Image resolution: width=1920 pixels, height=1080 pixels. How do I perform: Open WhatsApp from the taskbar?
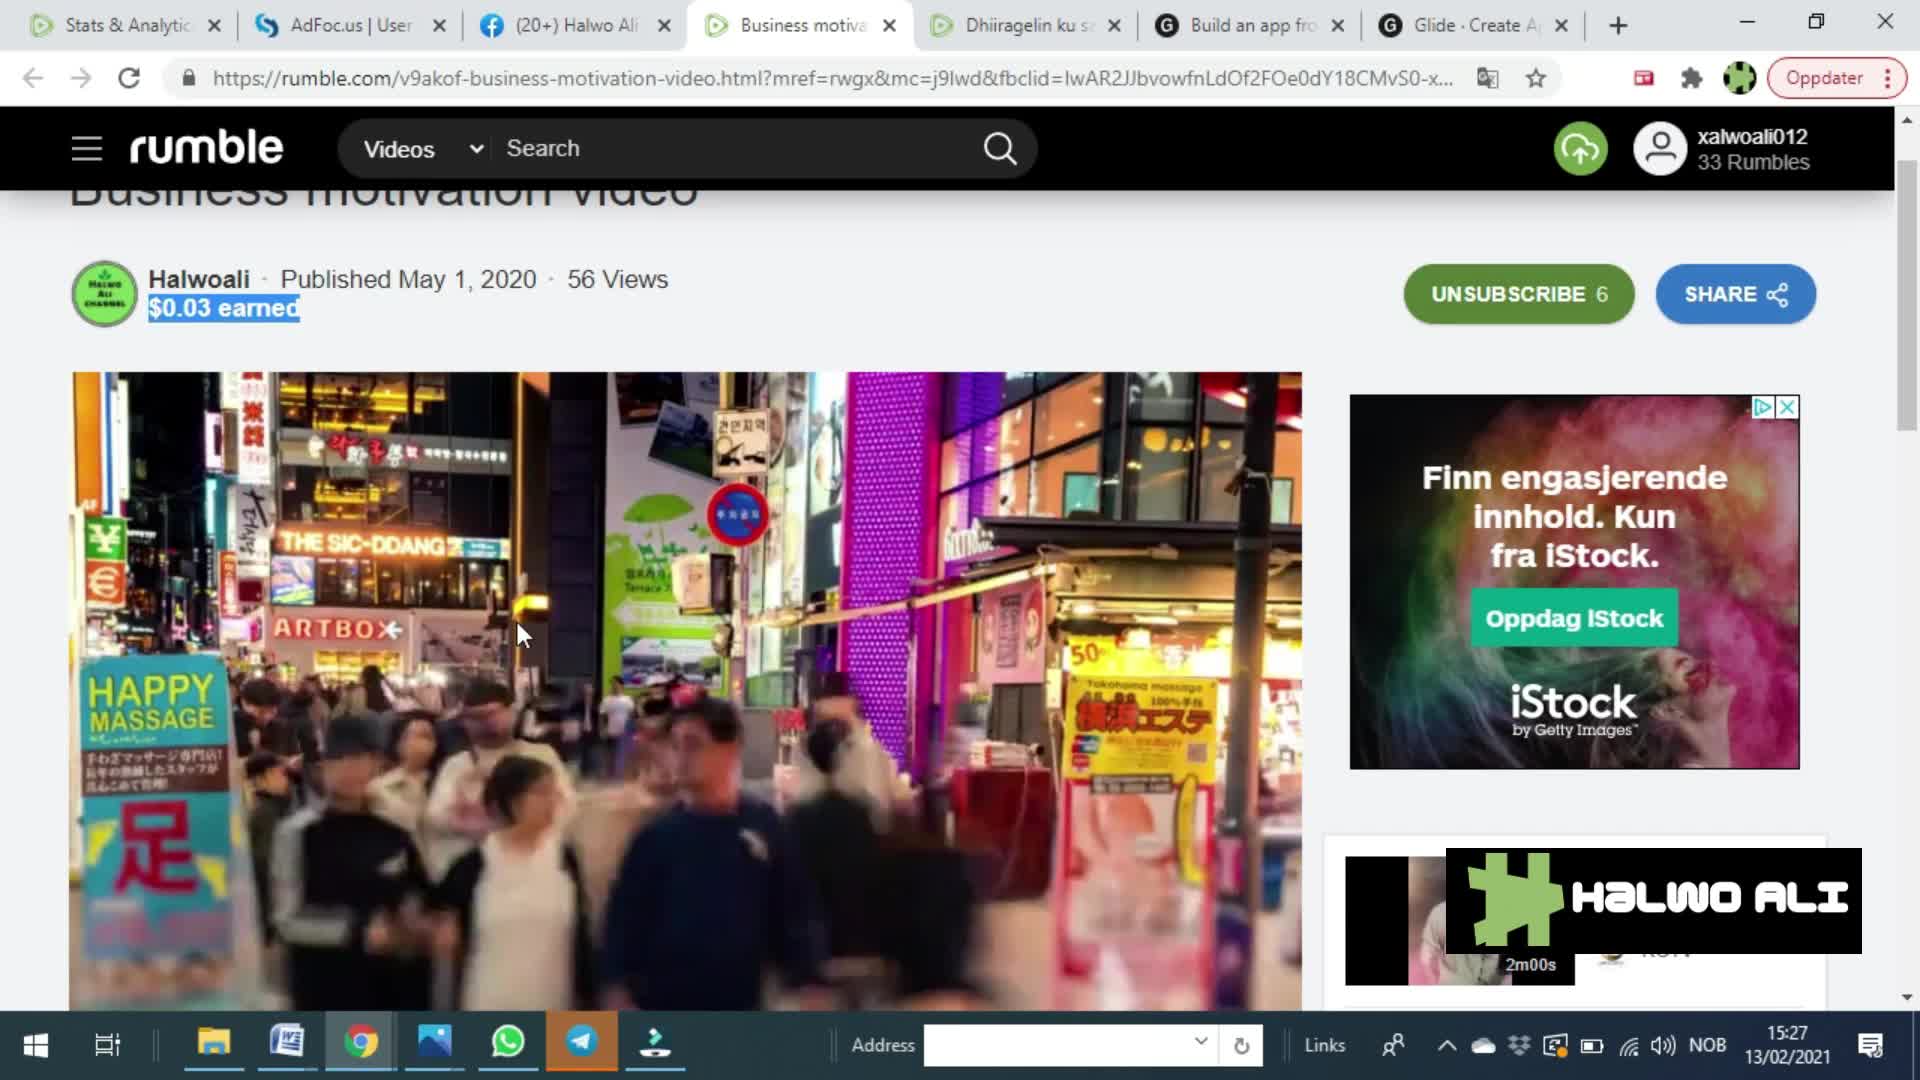coord(508,1043)
